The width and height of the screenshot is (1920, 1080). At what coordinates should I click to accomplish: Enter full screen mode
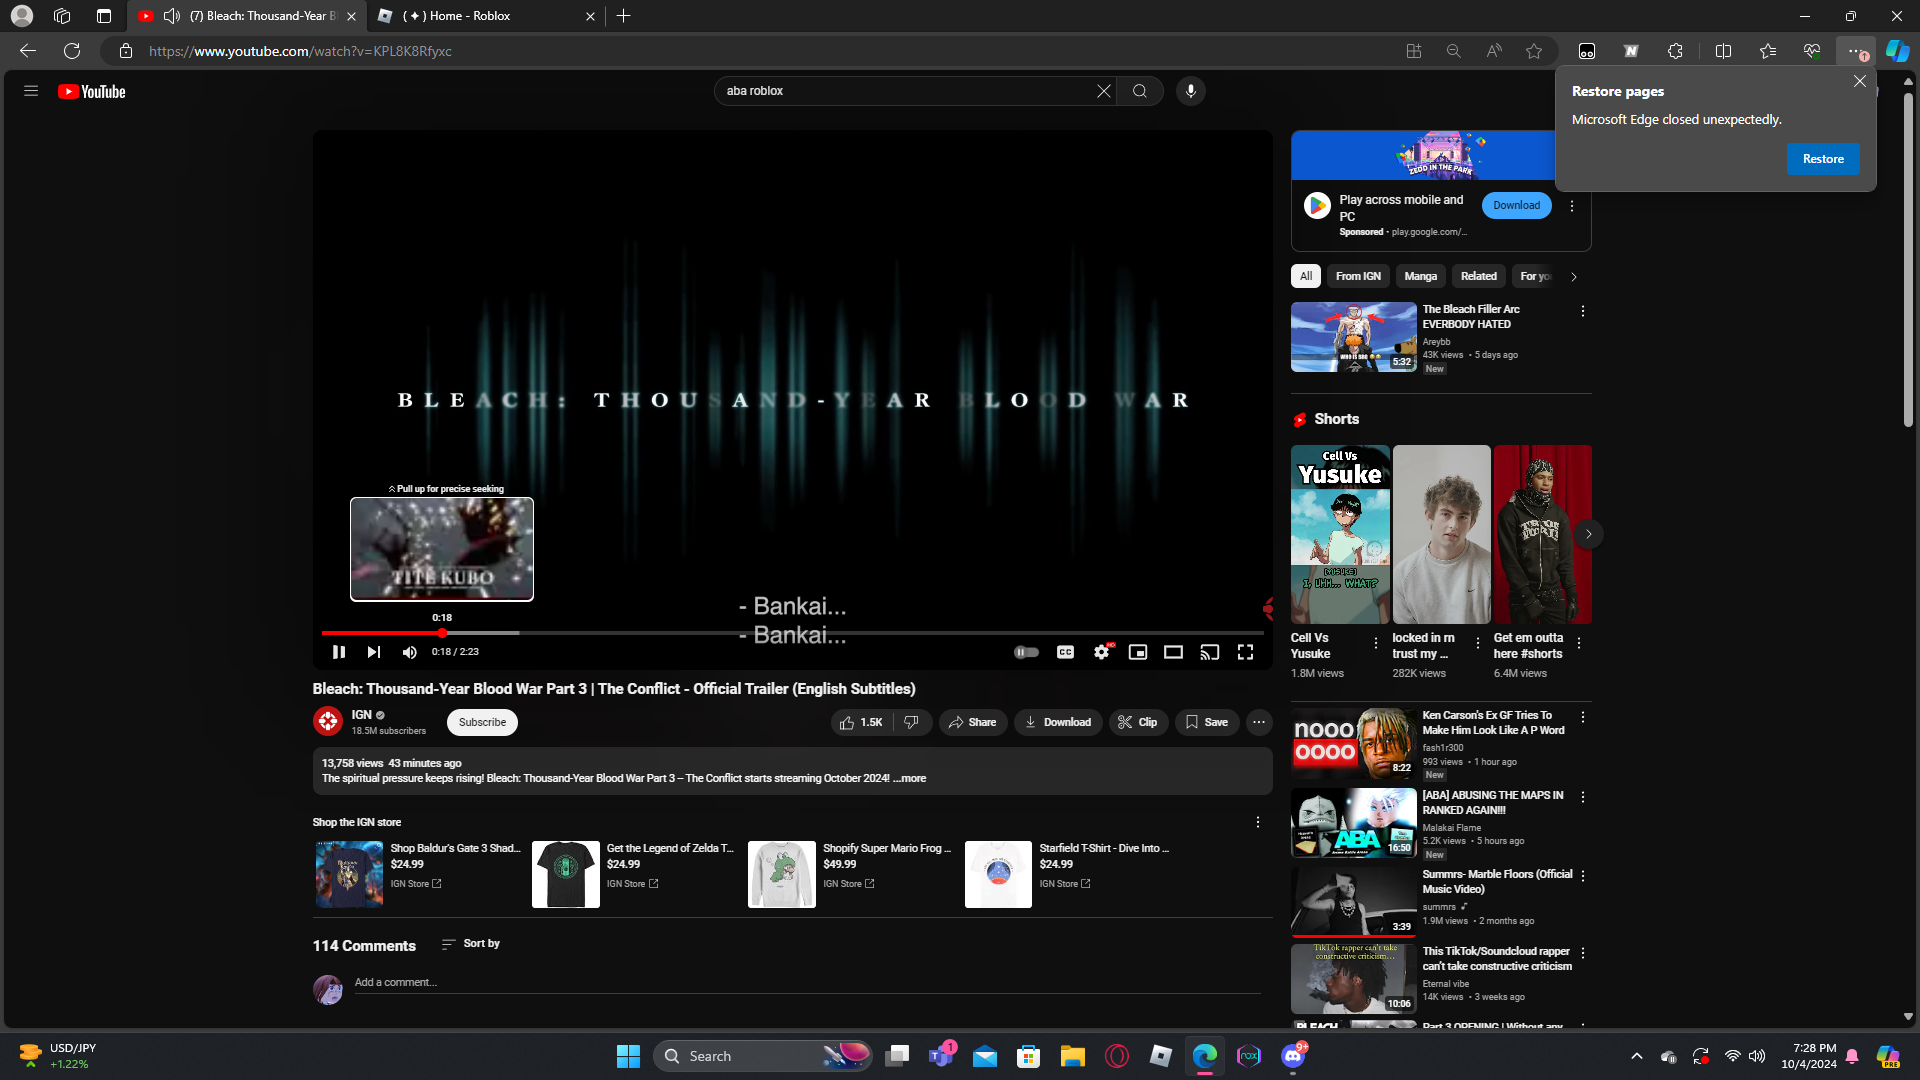(1245, 652)
